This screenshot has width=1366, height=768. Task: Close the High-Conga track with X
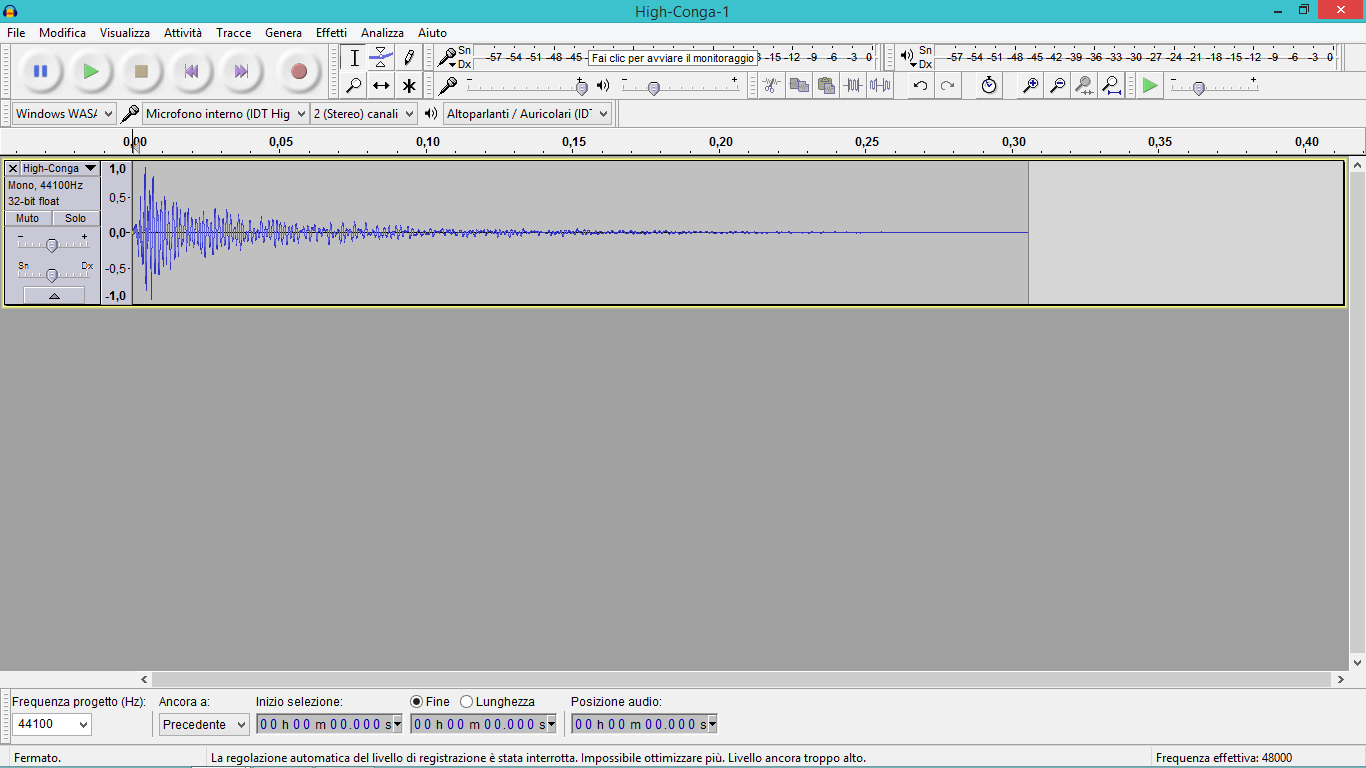(x=13, y=169)
